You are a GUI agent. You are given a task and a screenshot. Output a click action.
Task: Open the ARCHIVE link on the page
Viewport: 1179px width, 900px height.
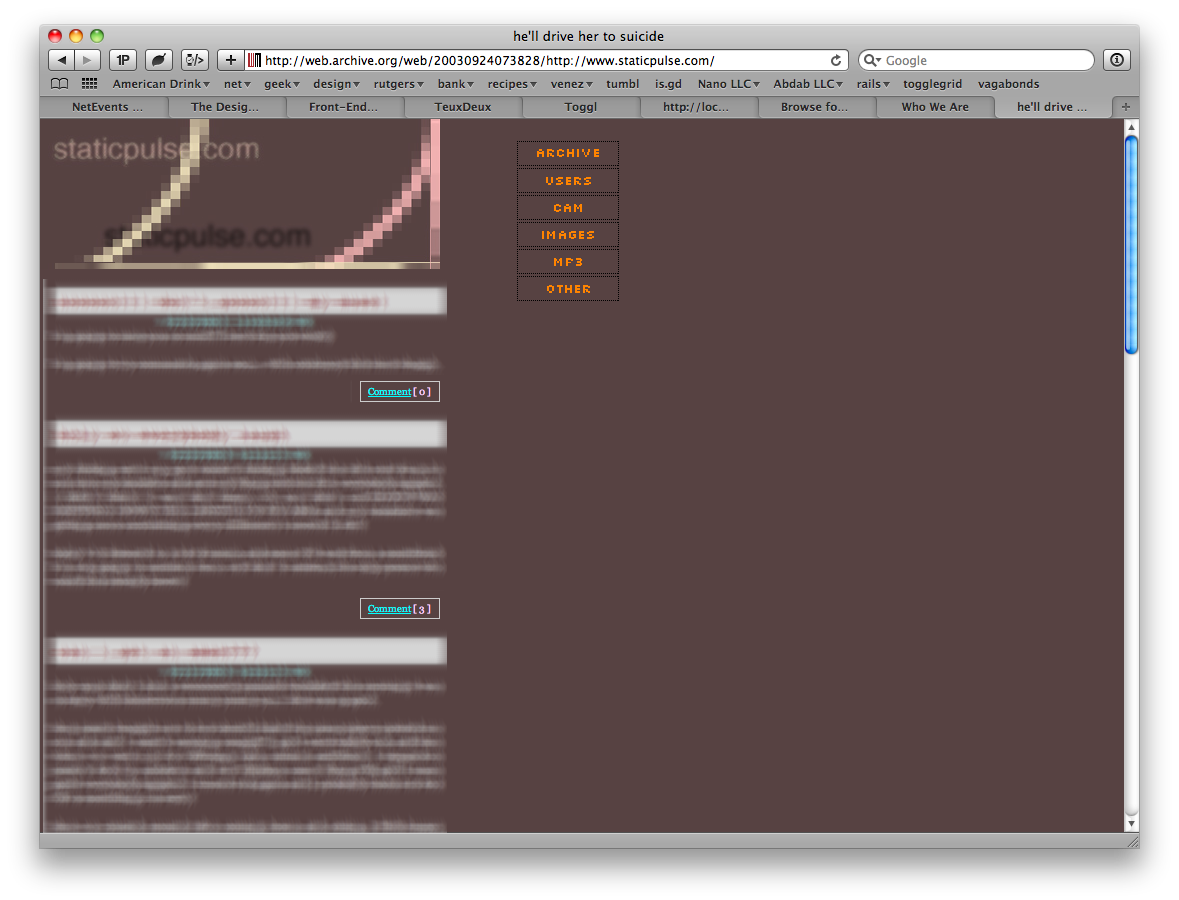(x=568, y=153)
